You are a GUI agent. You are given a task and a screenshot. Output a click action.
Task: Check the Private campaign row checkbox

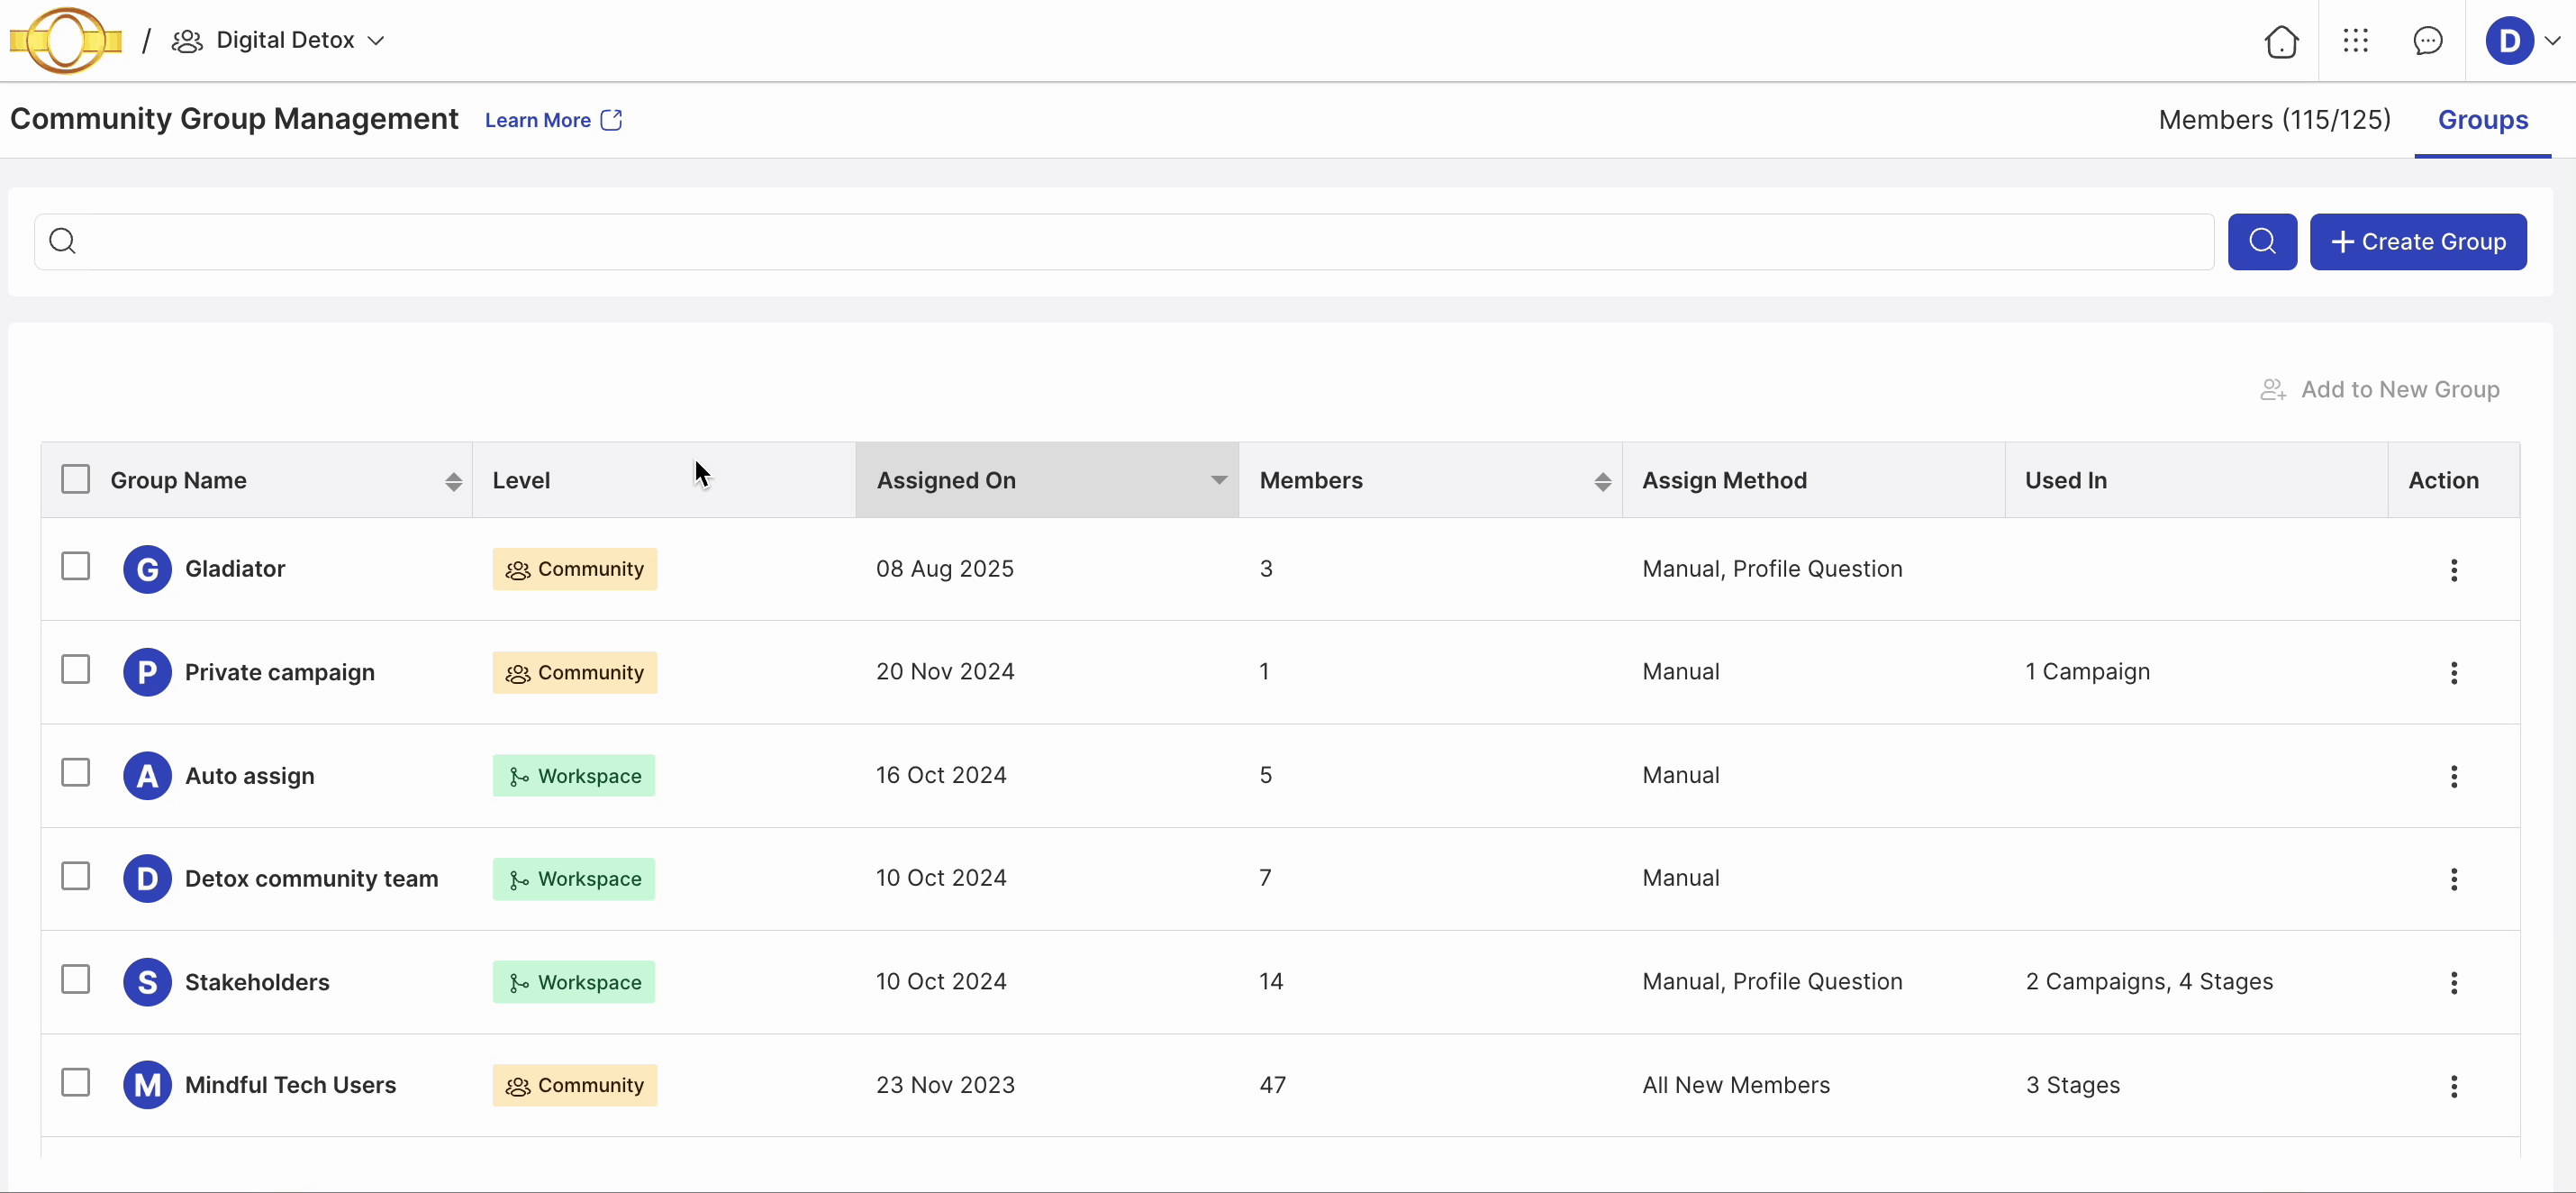[x=75, y=670]
